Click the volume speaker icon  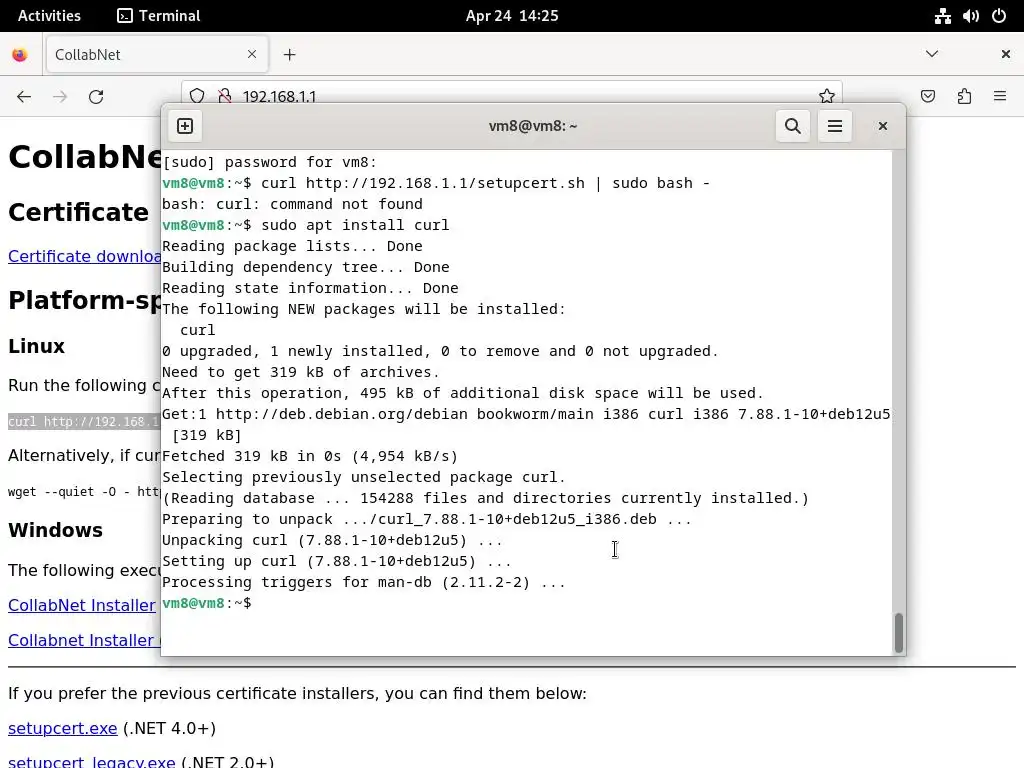[x=970, y=16]
